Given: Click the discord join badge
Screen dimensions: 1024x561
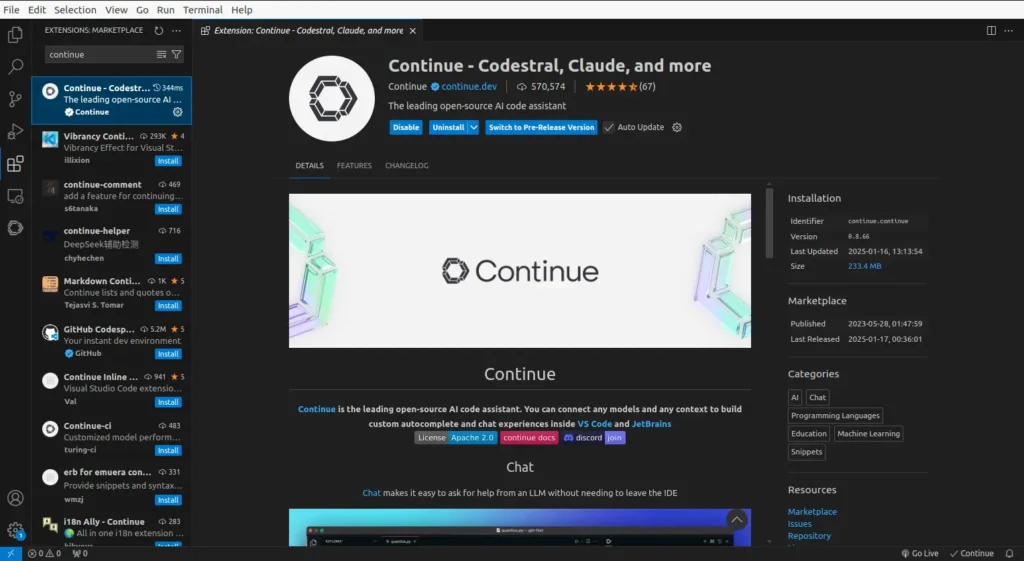Looking at the screenshot, I should [593, 438].
